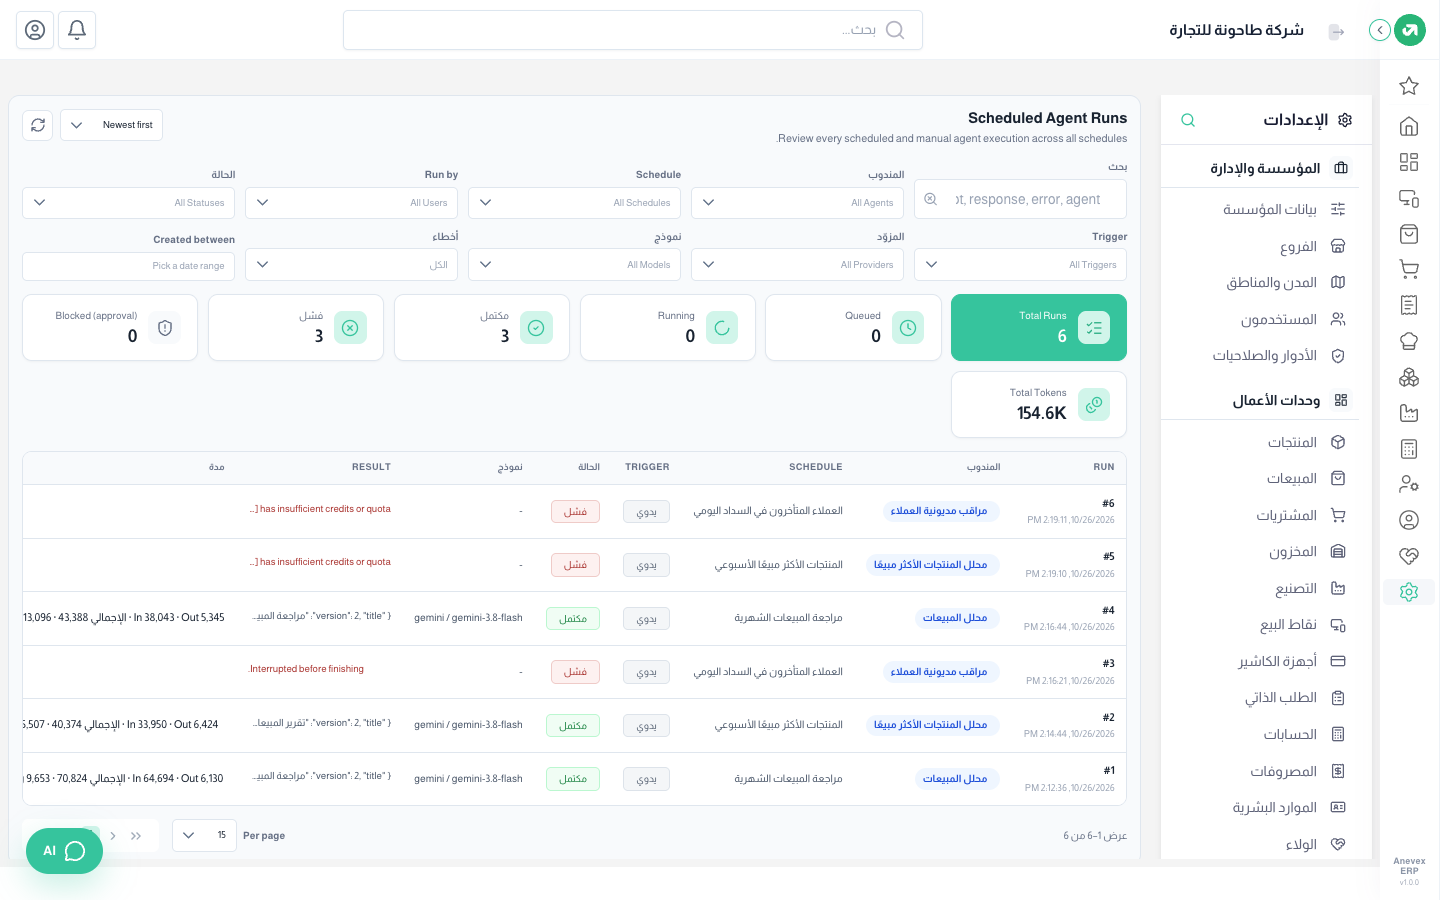Click the favorites star in icon rail

tap(1409, 86)
